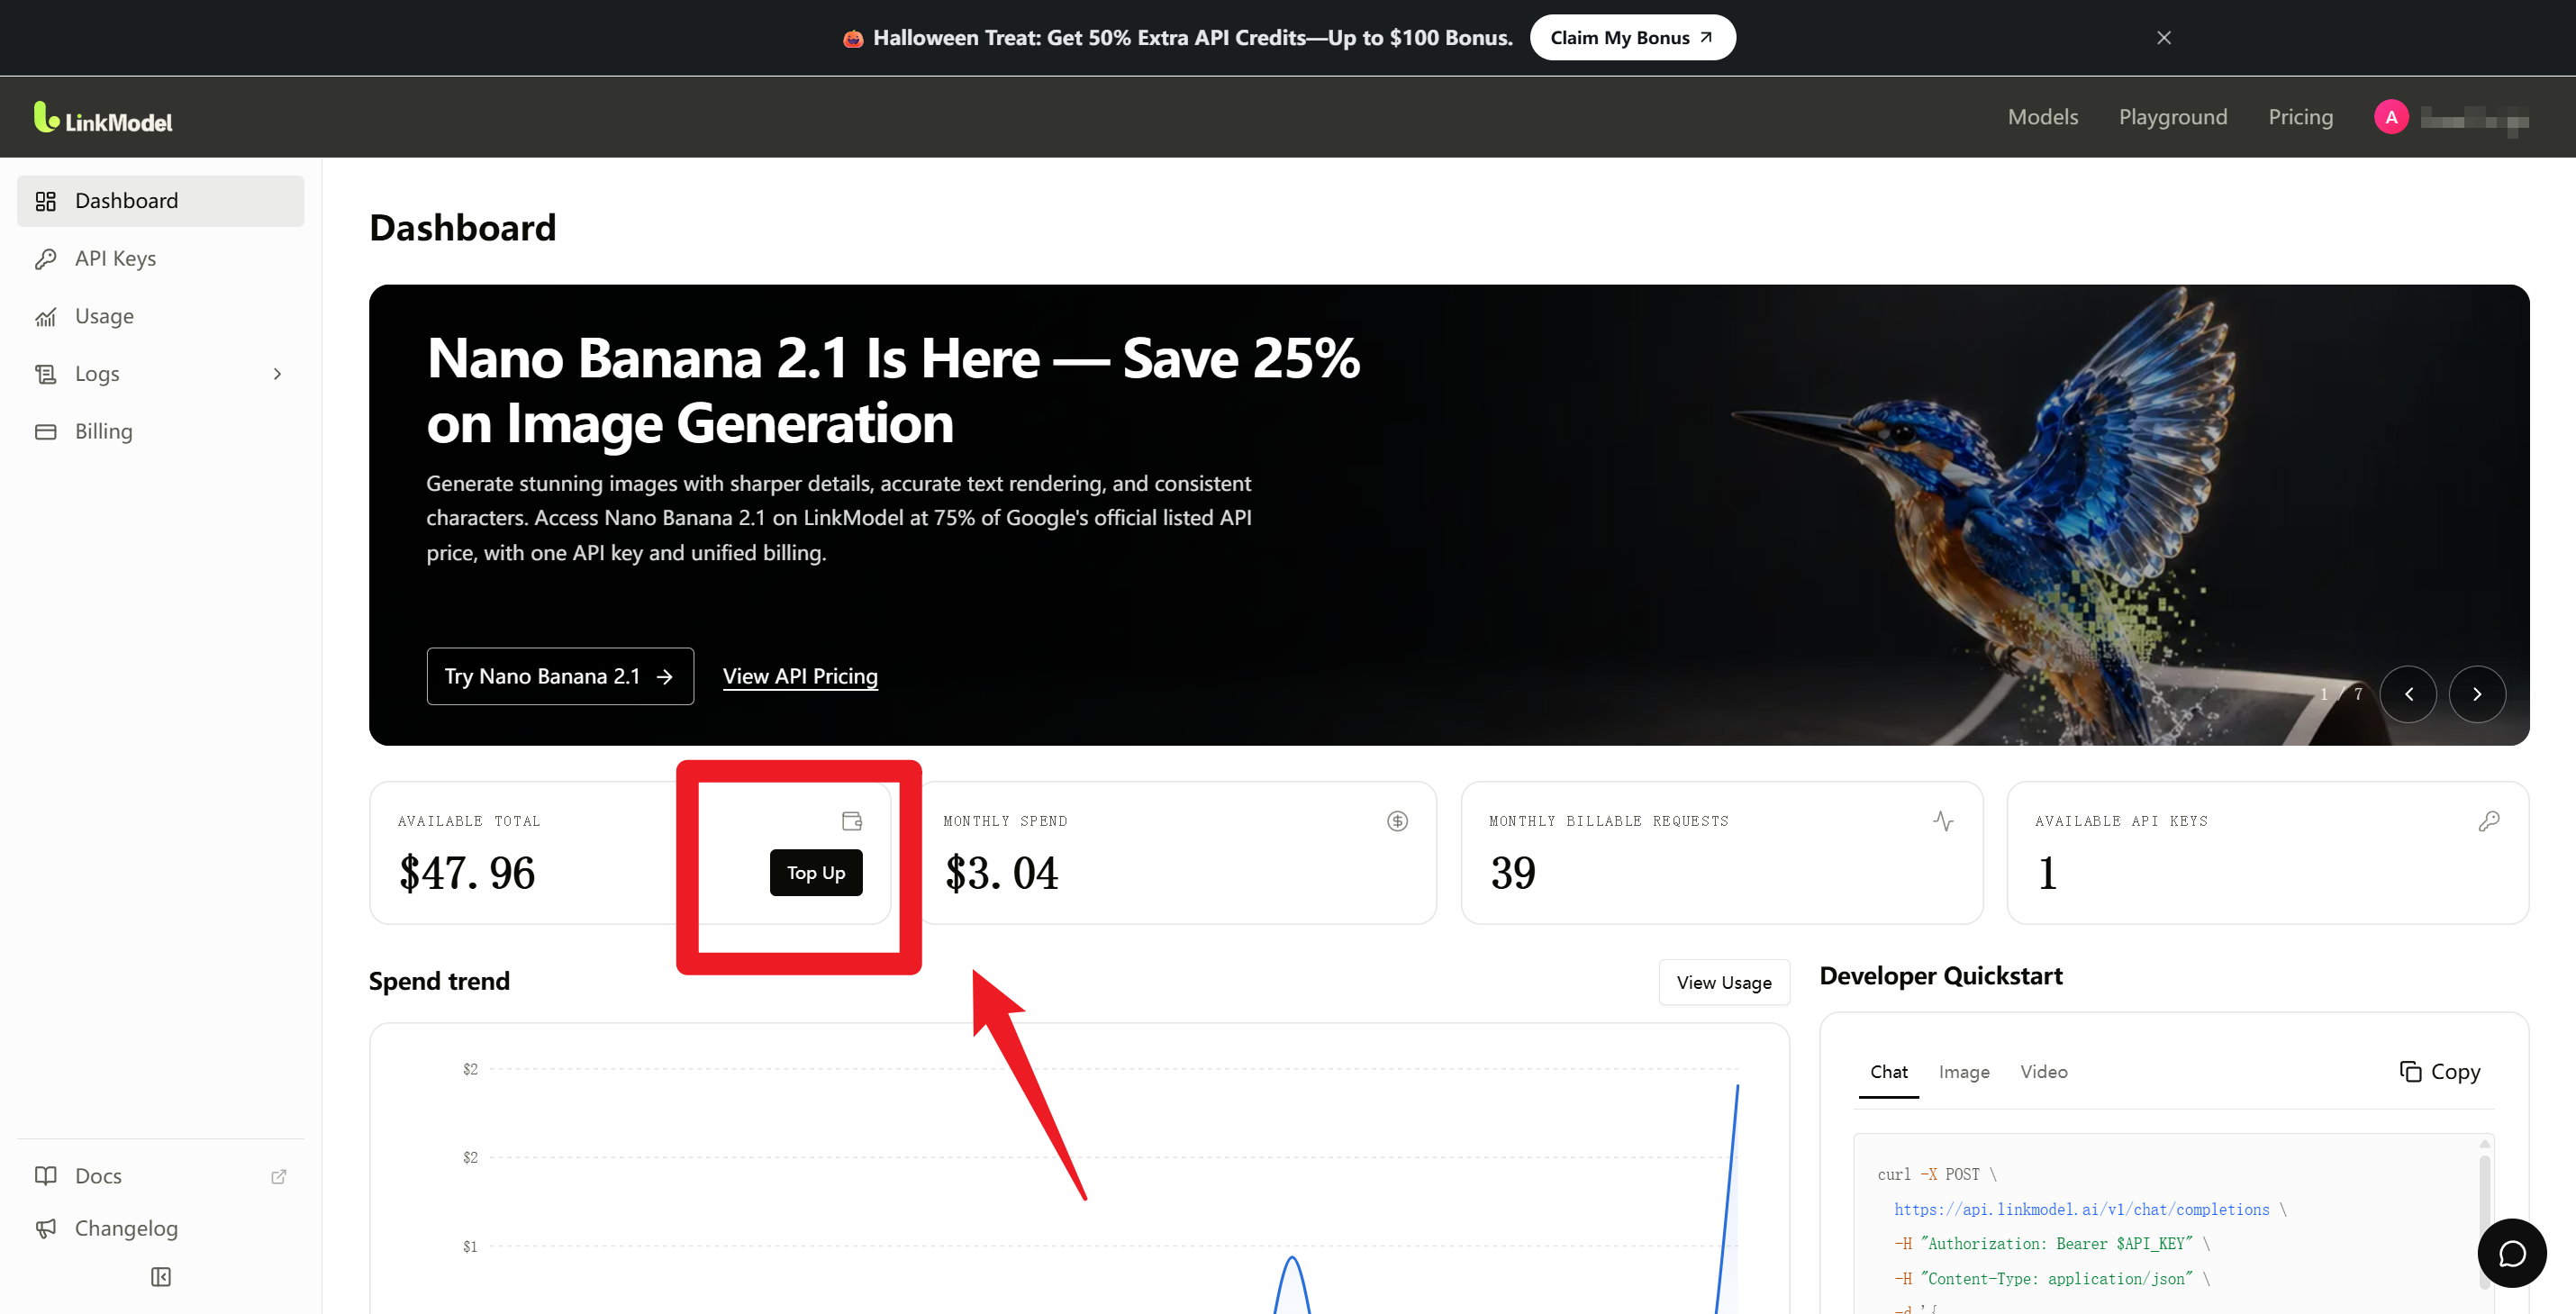
Task: Follow the View API Pricing link
Action: click(800, 676)
